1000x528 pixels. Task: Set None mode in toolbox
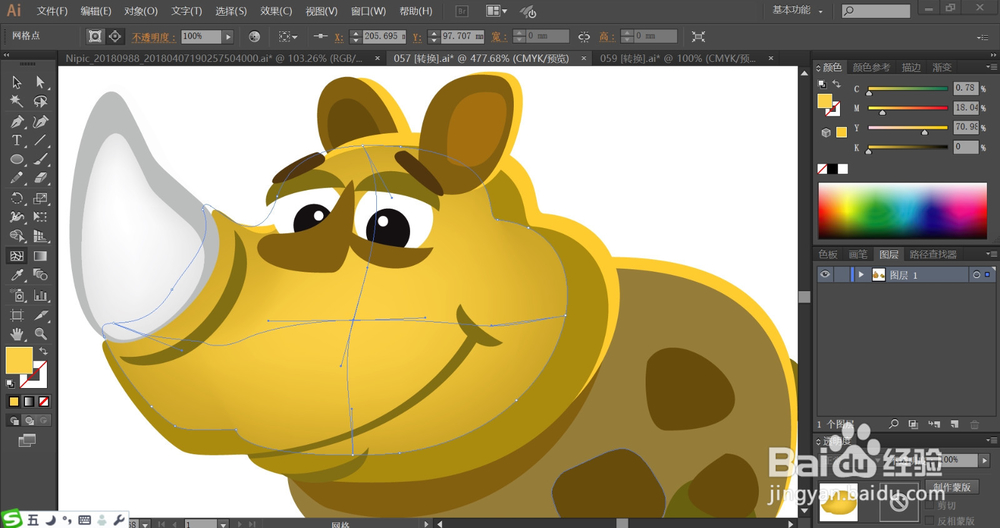tap(44, 401)
